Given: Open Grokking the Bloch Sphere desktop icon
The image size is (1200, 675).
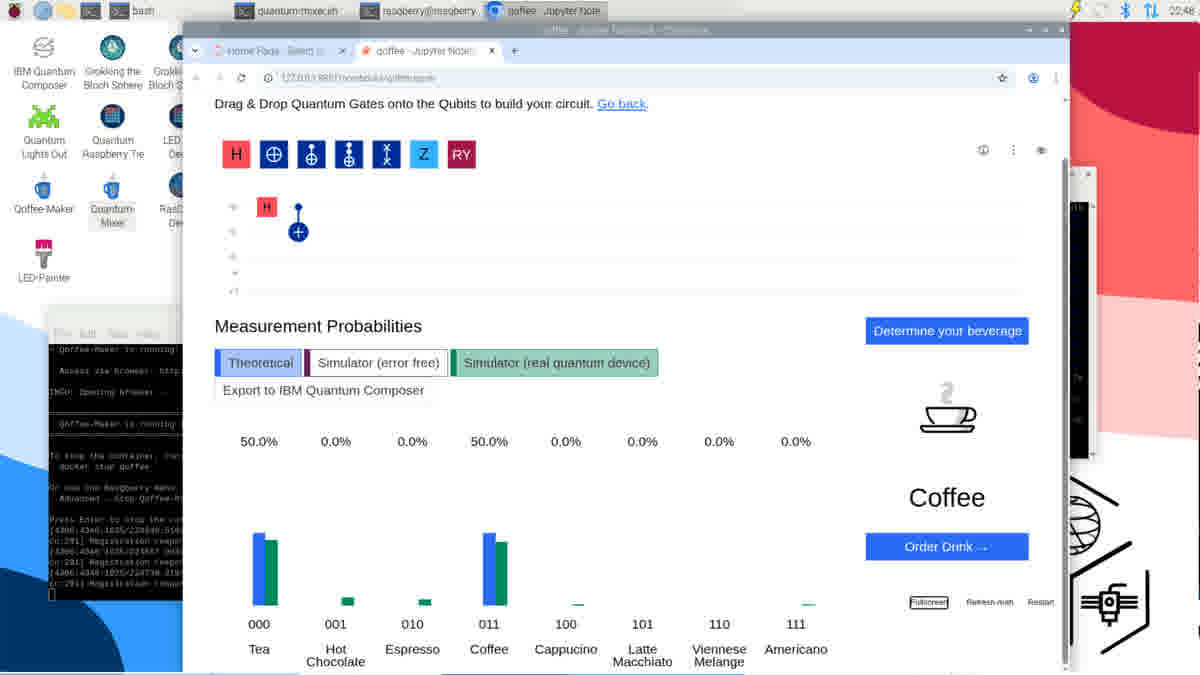Looking at the screenshot, I should tap(112, 62).
